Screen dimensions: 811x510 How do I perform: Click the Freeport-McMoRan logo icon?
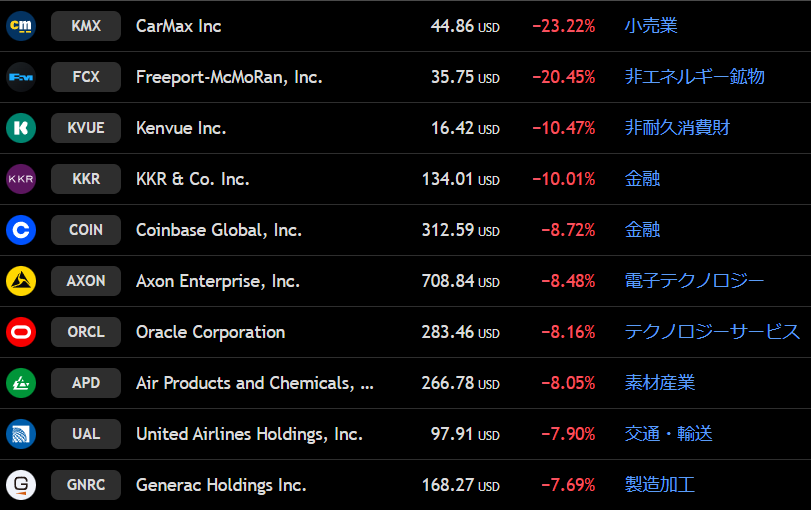pyautogui.click(x=21, y=77)
